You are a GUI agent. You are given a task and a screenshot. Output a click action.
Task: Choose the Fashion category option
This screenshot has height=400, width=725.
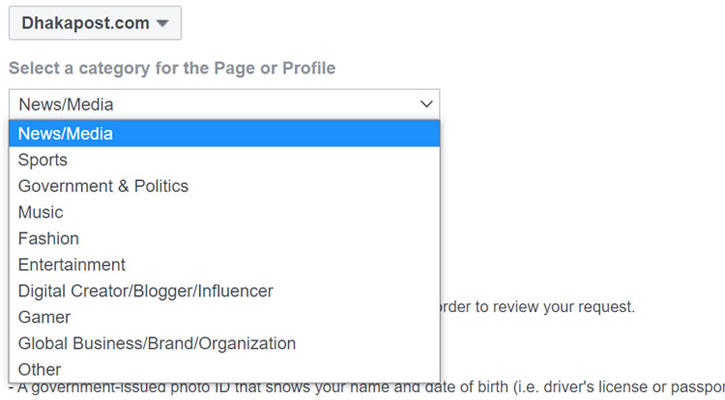tap(48, 238)
